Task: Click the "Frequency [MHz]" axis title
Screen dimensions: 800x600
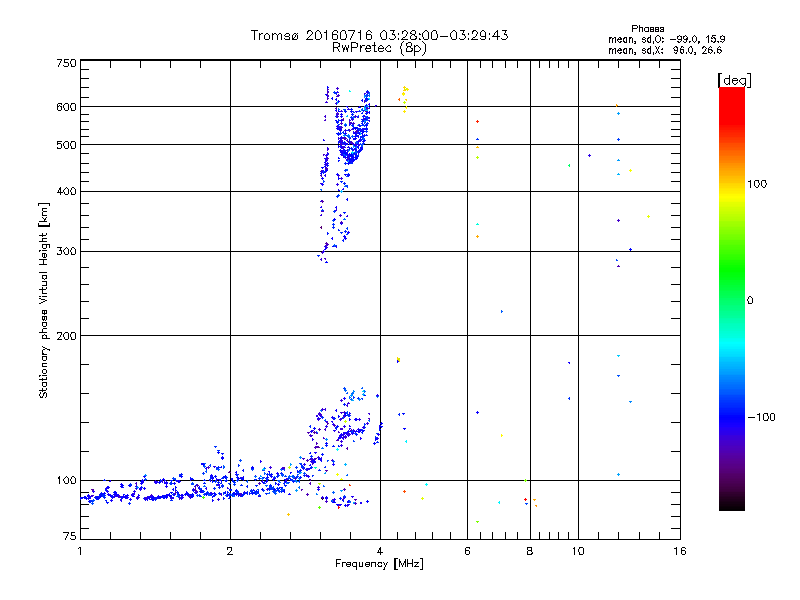Action: (379, 564)
